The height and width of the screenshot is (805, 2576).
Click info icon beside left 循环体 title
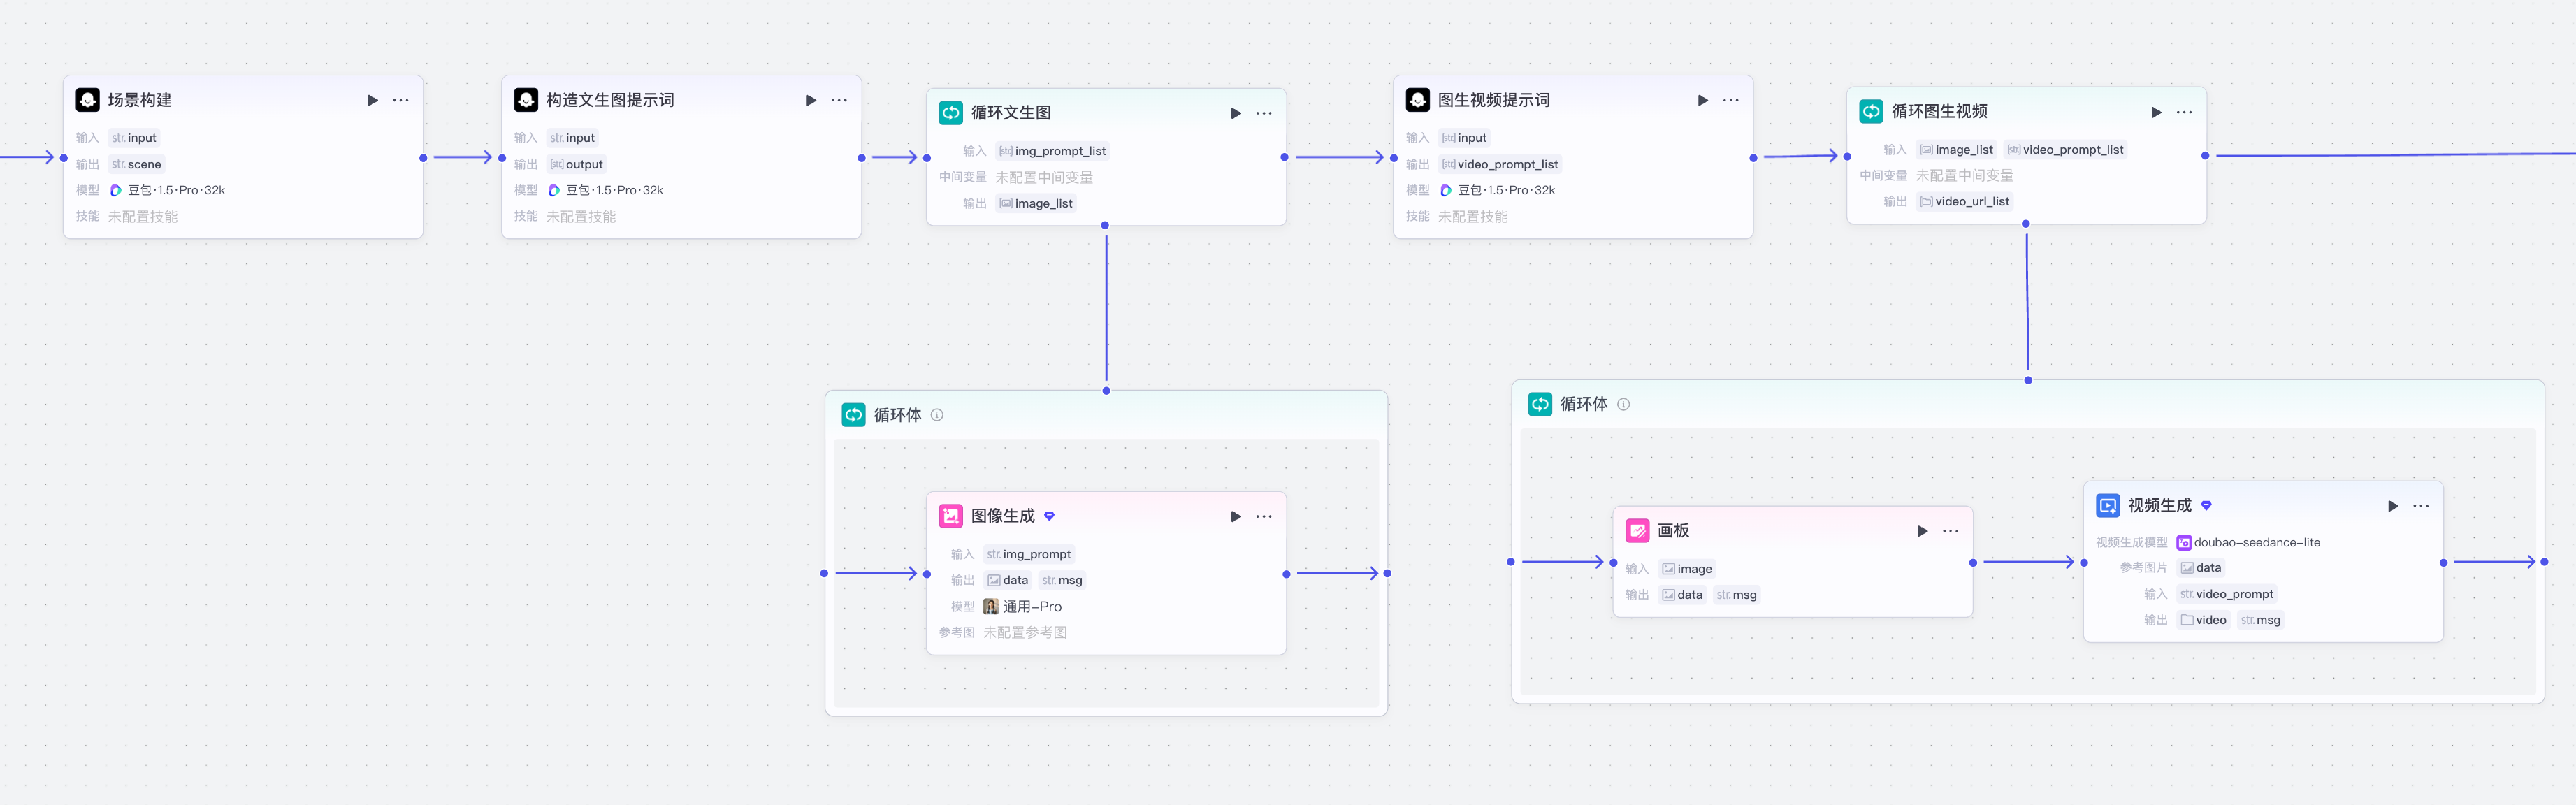tap(937, 415)
